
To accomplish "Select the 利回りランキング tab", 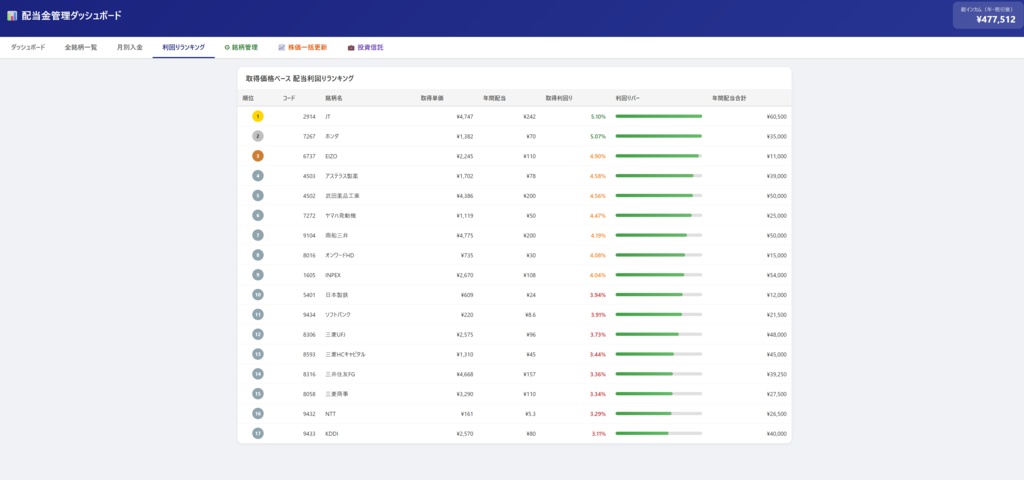I will [x=184, y=48].
